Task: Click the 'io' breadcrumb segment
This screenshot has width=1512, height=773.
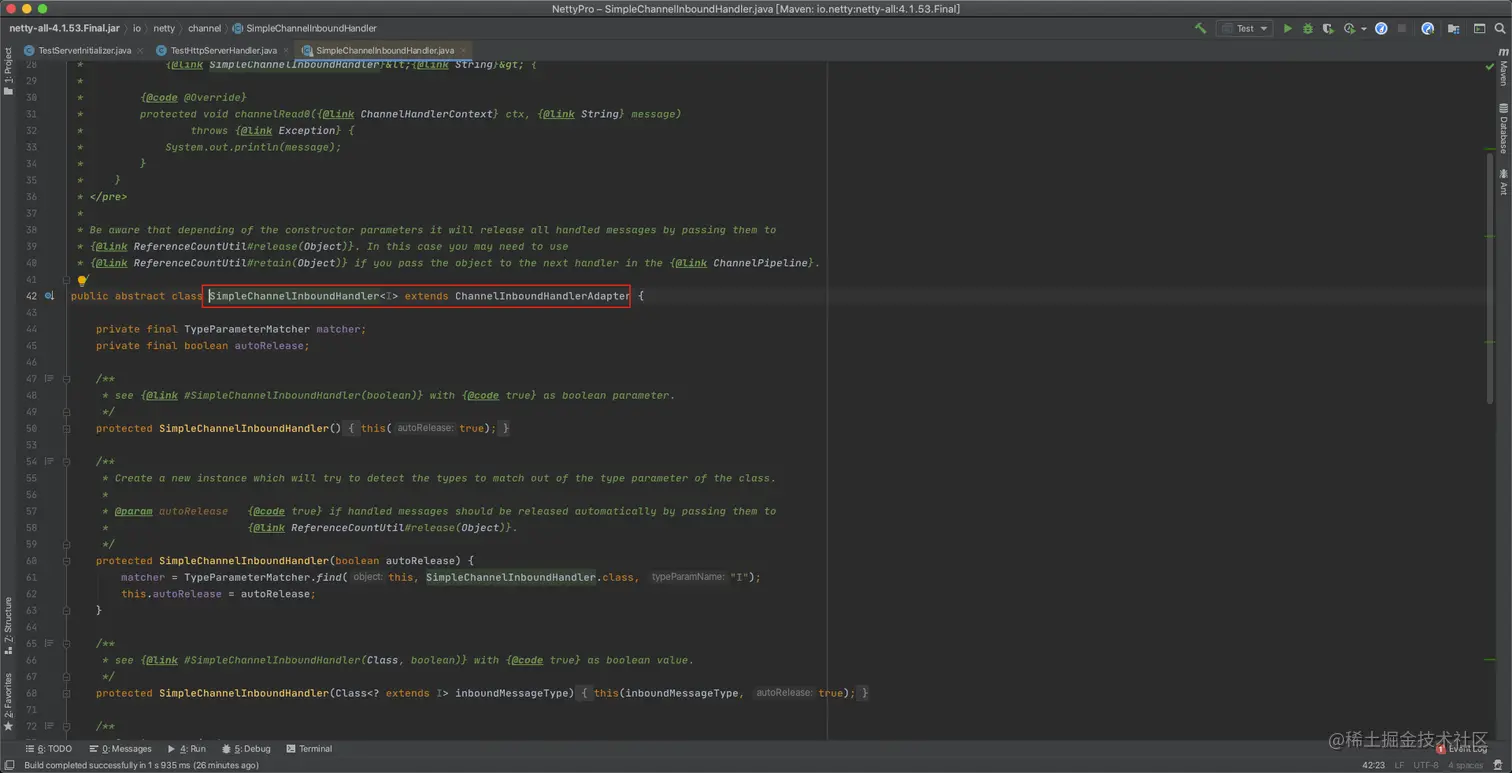Action: tap(137, 28)
